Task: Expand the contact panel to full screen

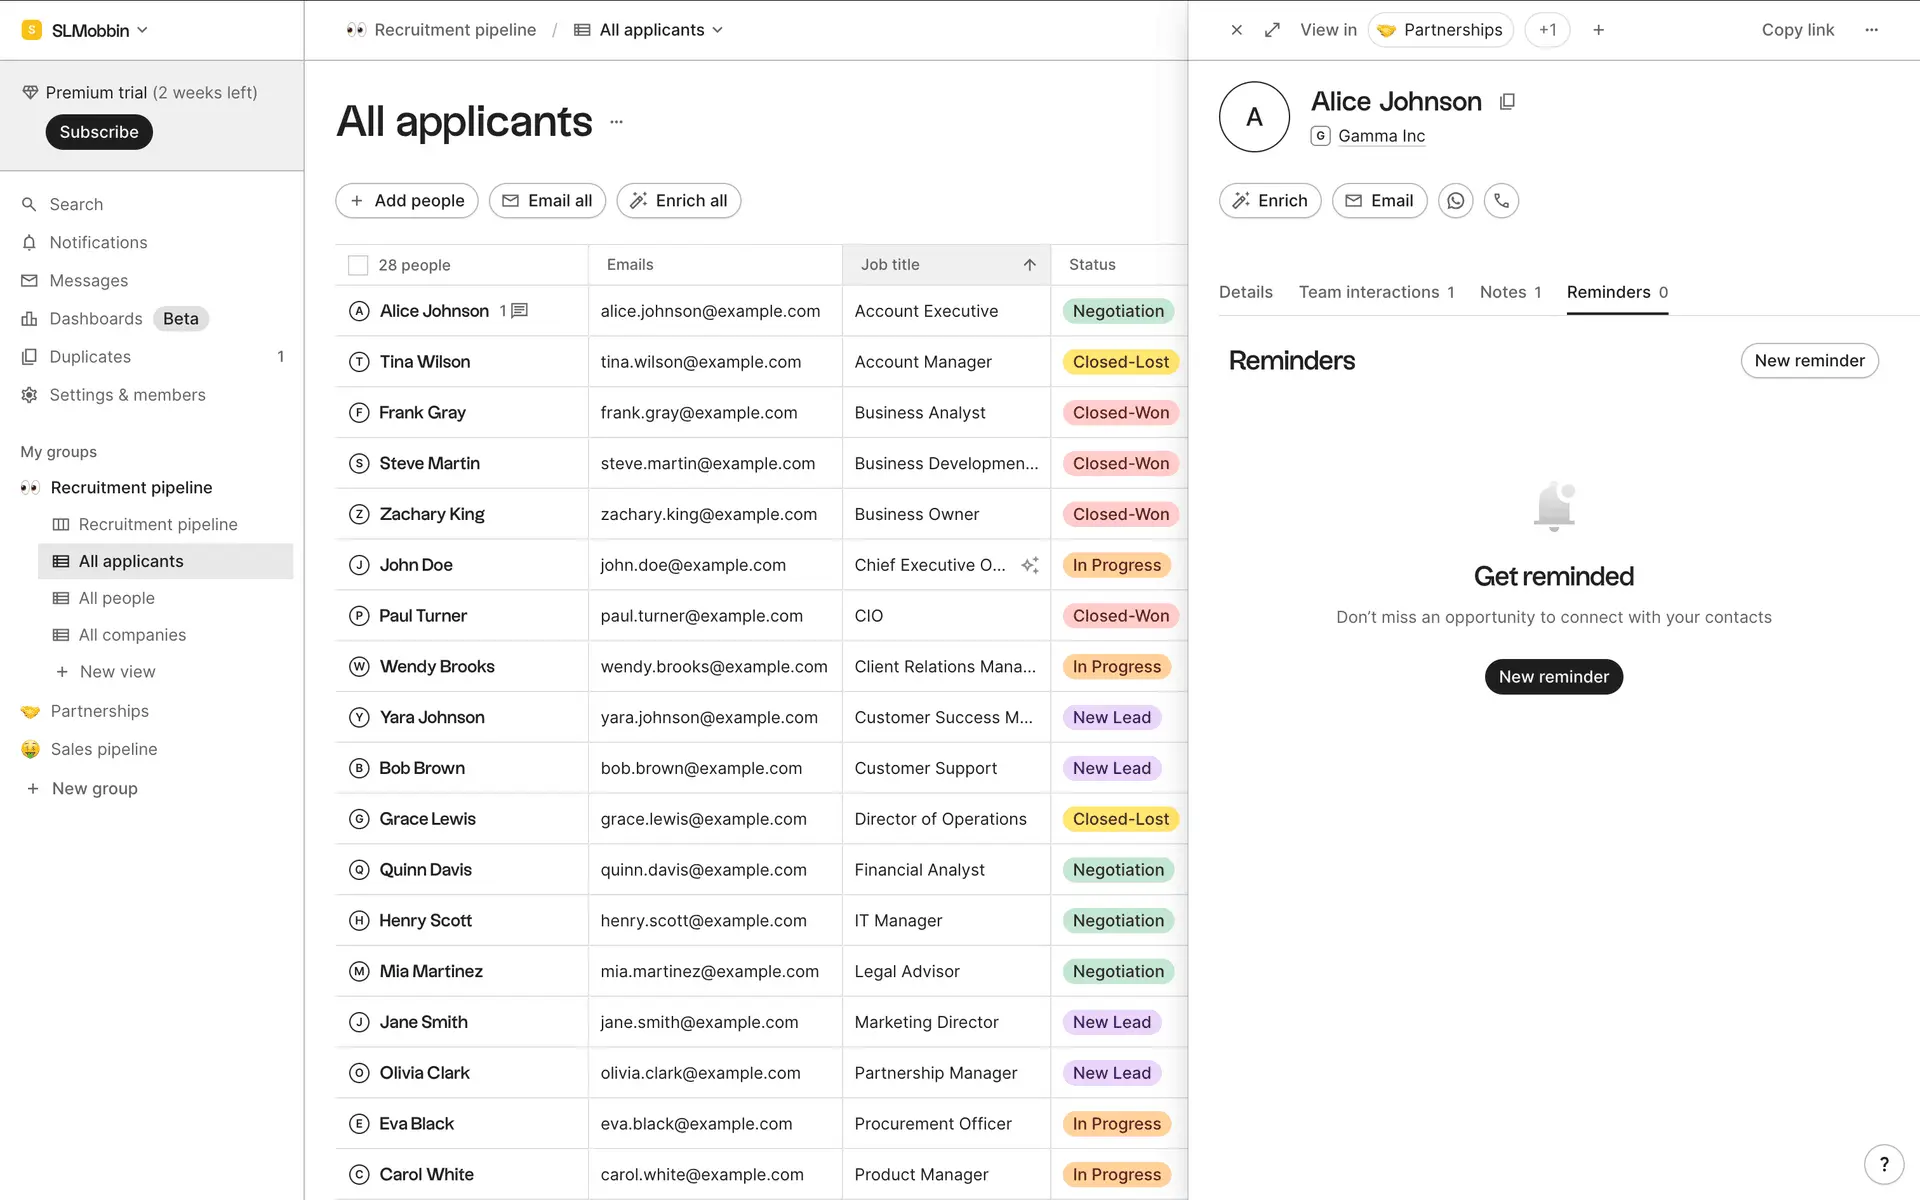Action: pyautogui.click(x=1272, y=30)
